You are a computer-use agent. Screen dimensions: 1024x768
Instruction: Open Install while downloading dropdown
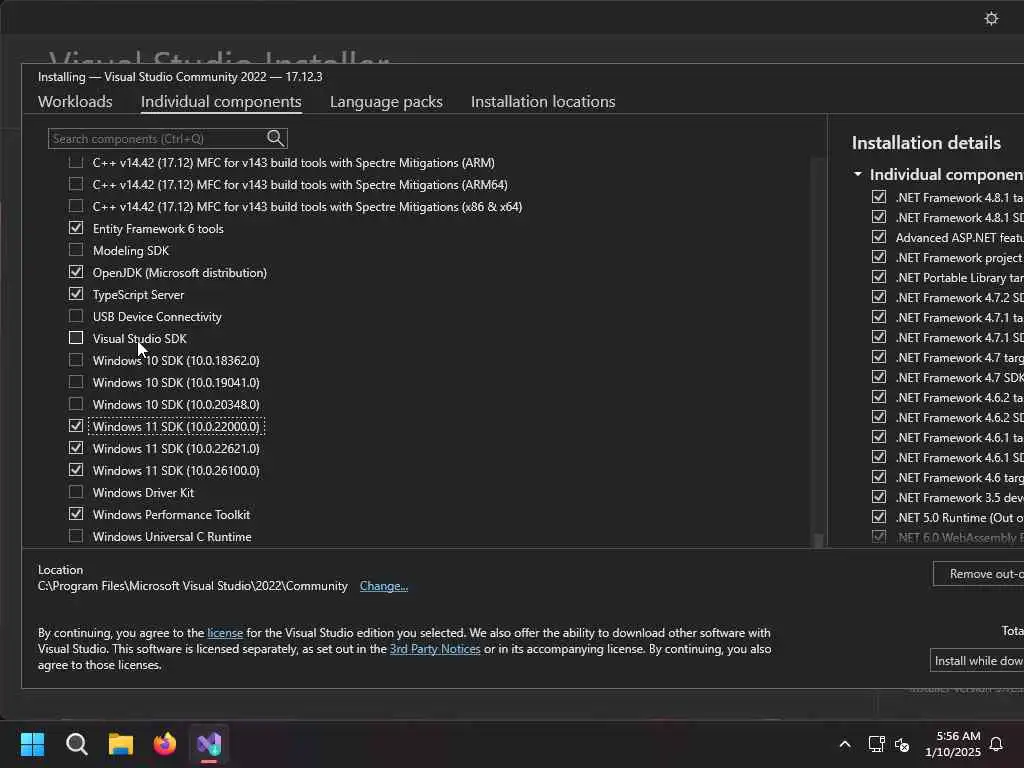coord(977,660)
